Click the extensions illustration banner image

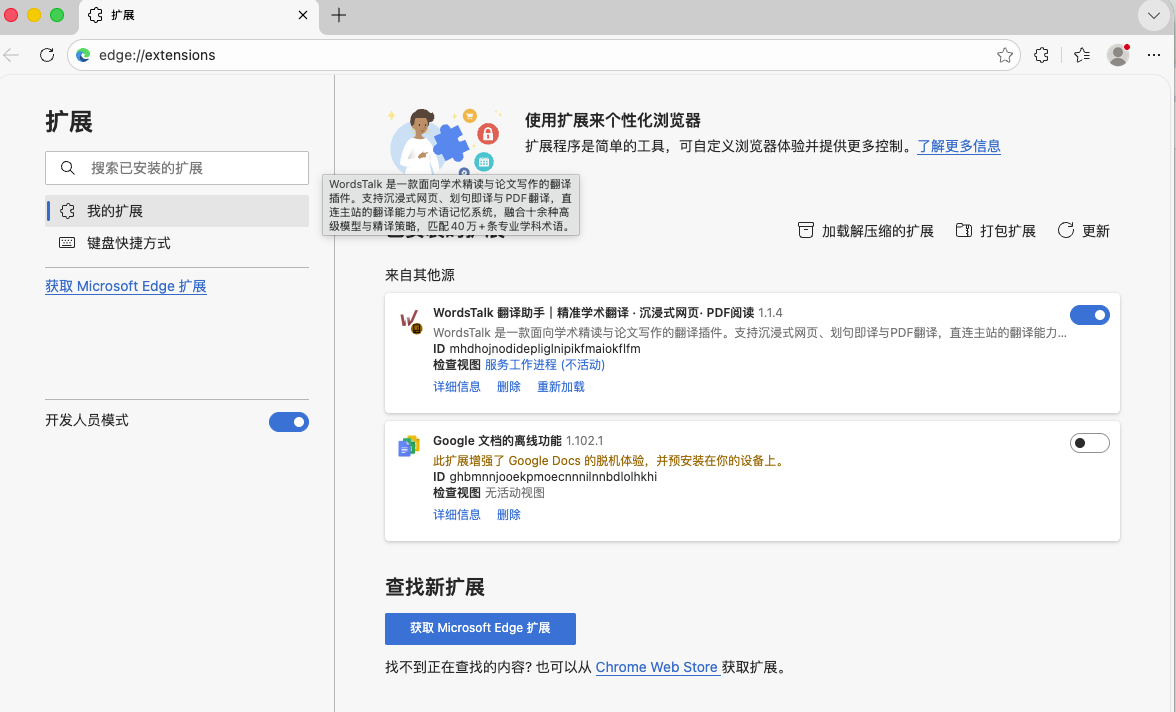(x=443, y=141)
